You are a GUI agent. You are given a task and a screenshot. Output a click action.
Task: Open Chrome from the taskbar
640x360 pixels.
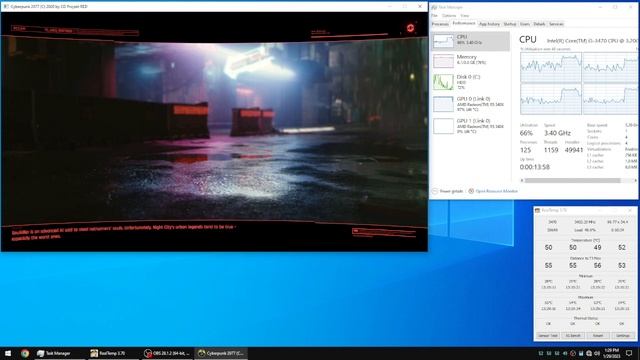(x=25, y=353)
